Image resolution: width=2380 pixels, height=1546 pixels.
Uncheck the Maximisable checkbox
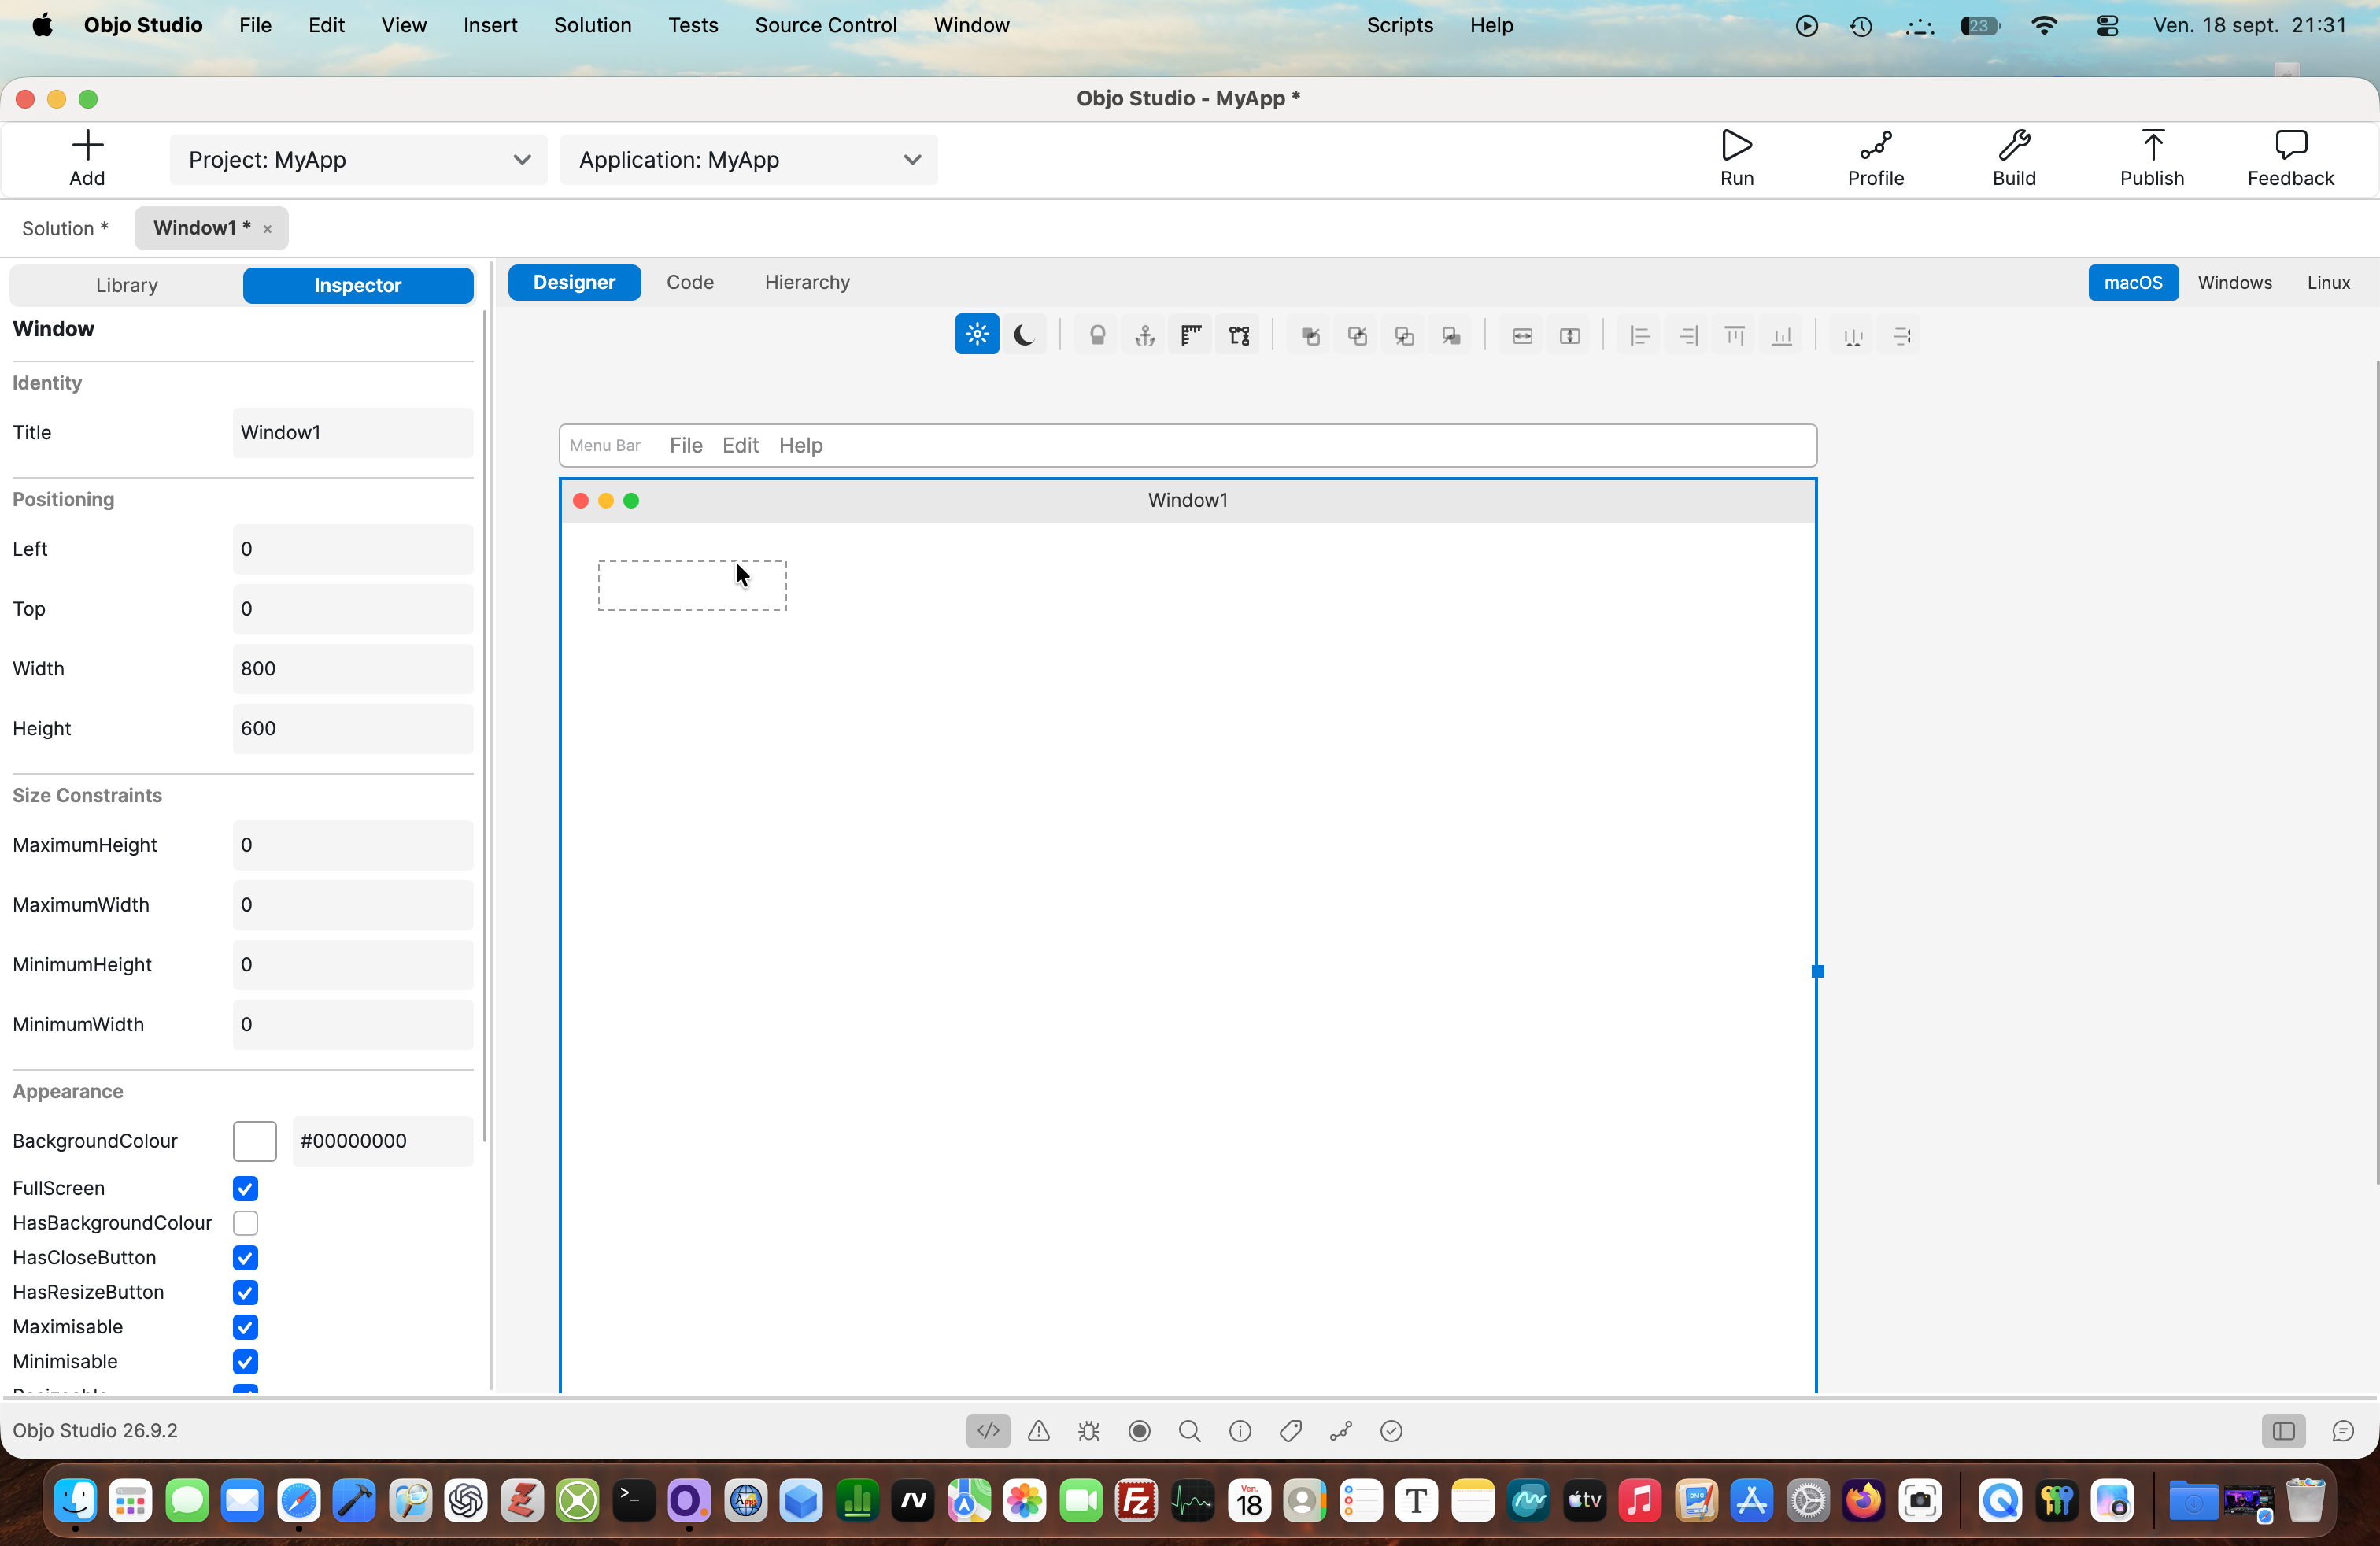pyautogui.click(x=245, y=1327)
